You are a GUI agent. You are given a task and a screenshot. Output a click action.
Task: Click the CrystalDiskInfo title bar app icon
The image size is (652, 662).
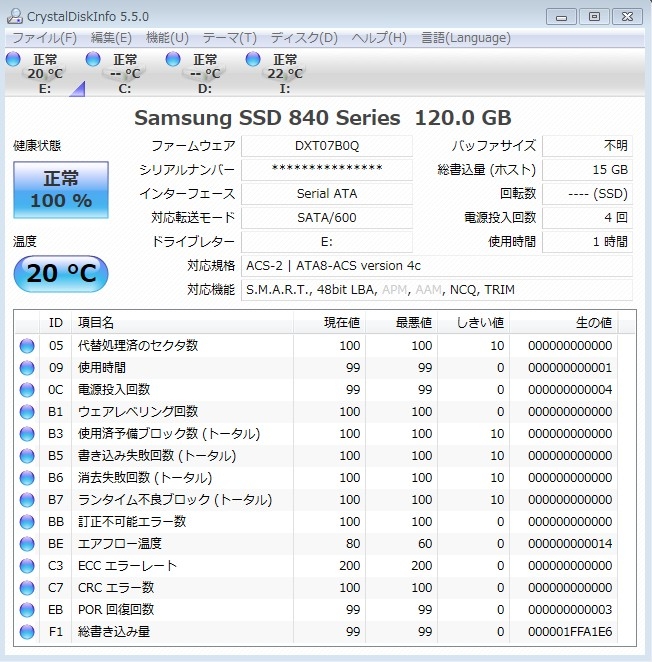(x=14, y=16)
